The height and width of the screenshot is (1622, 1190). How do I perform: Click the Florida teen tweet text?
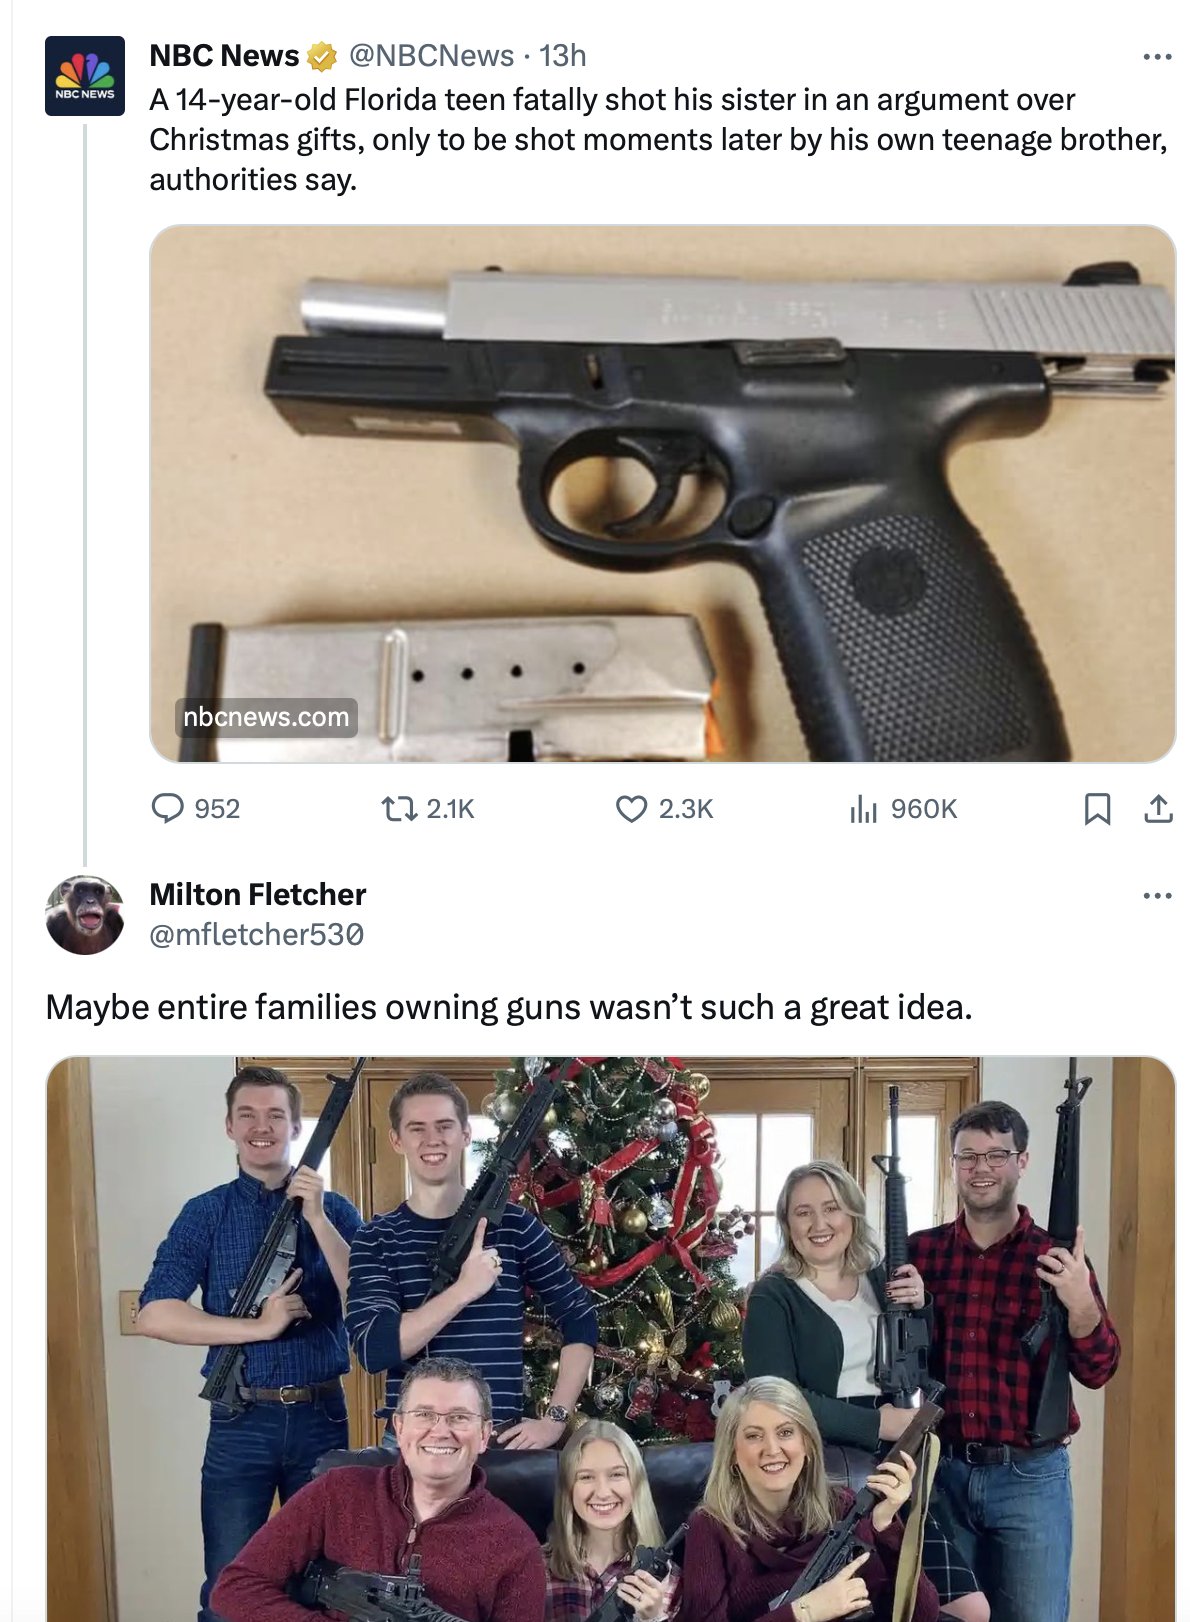[659, 139]
